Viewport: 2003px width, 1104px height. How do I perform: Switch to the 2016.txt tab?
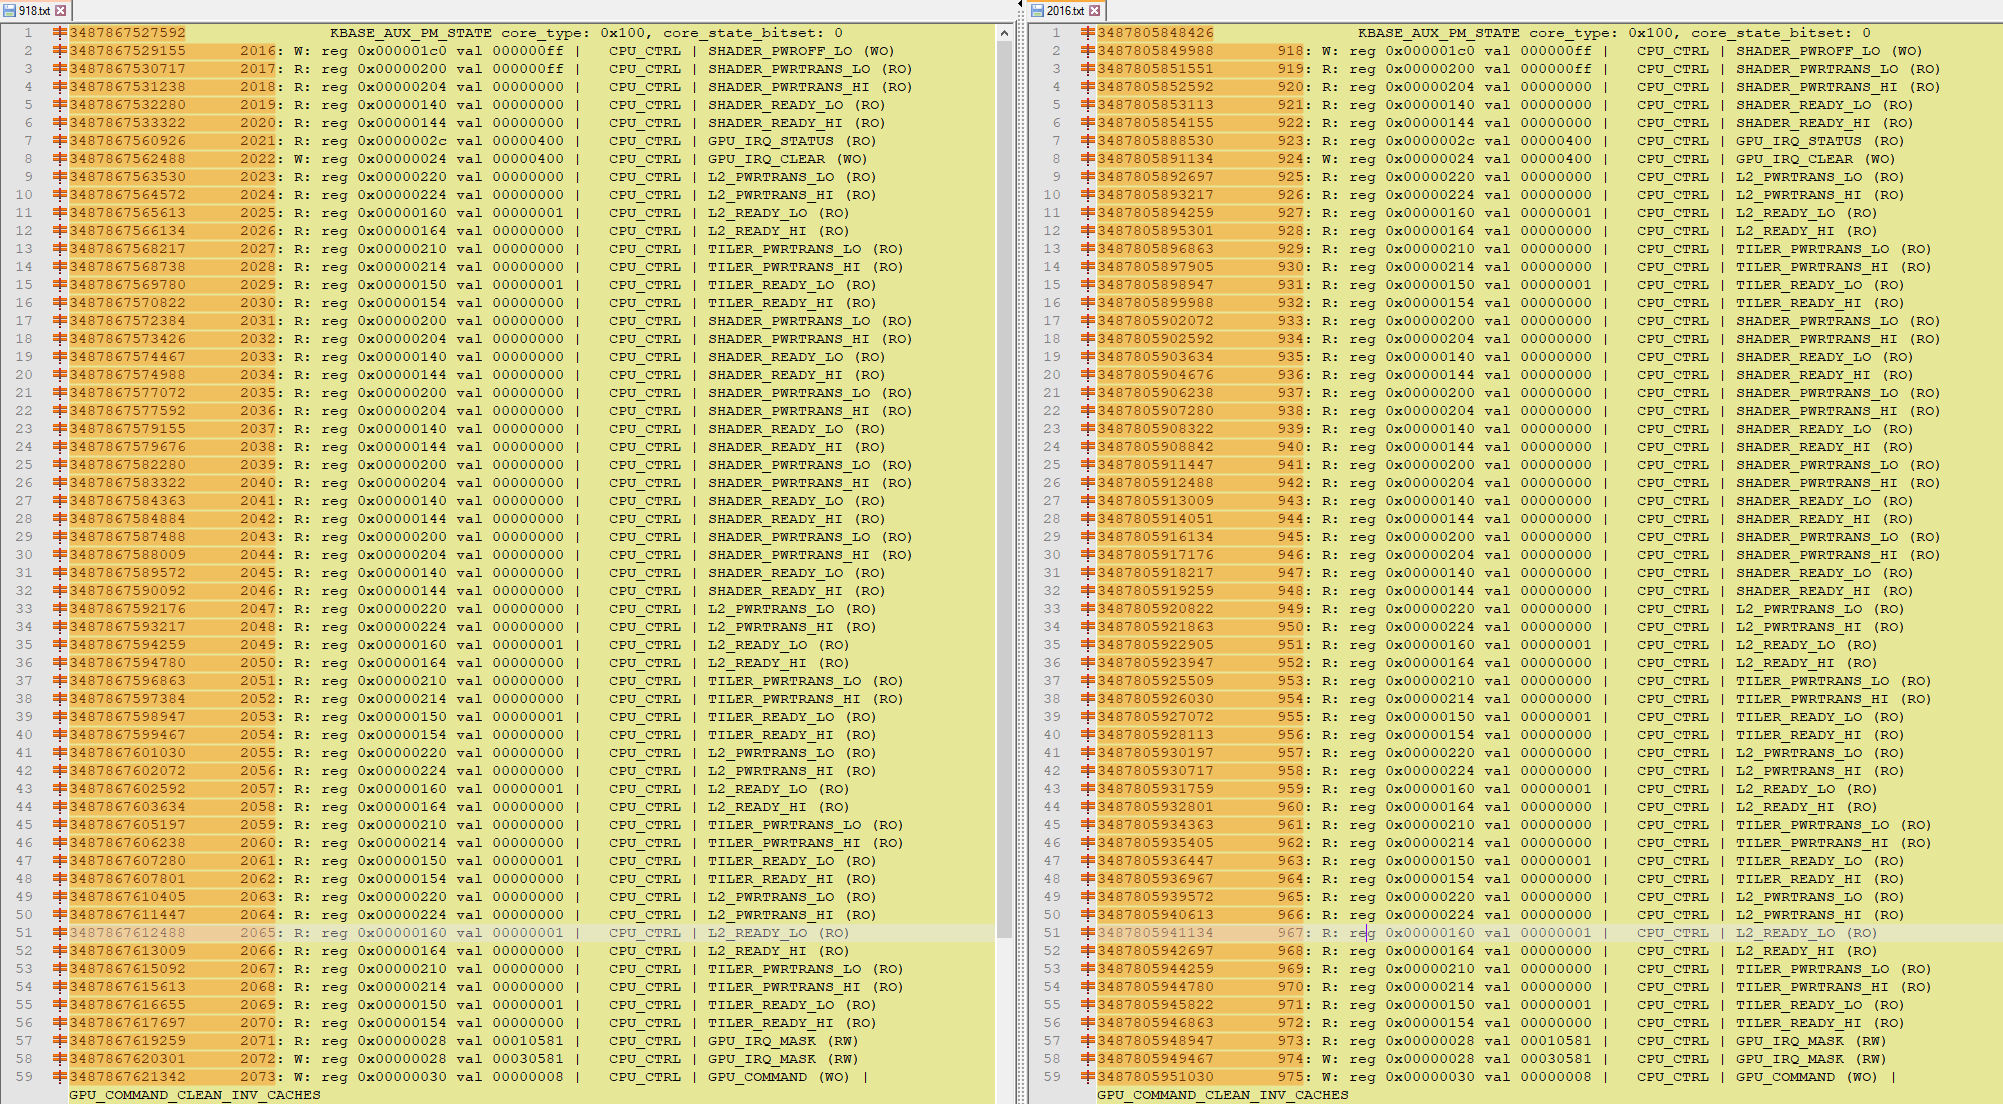(x=1064, y=10)
